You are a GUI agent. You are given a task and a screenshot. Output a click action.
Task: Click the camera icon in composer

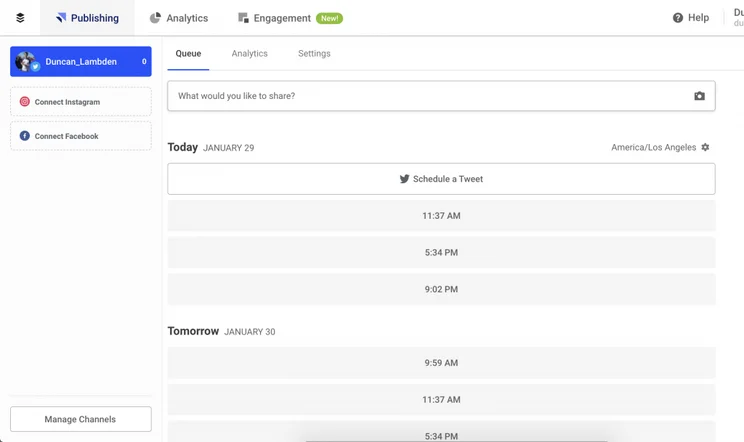(x=699, y=96)
